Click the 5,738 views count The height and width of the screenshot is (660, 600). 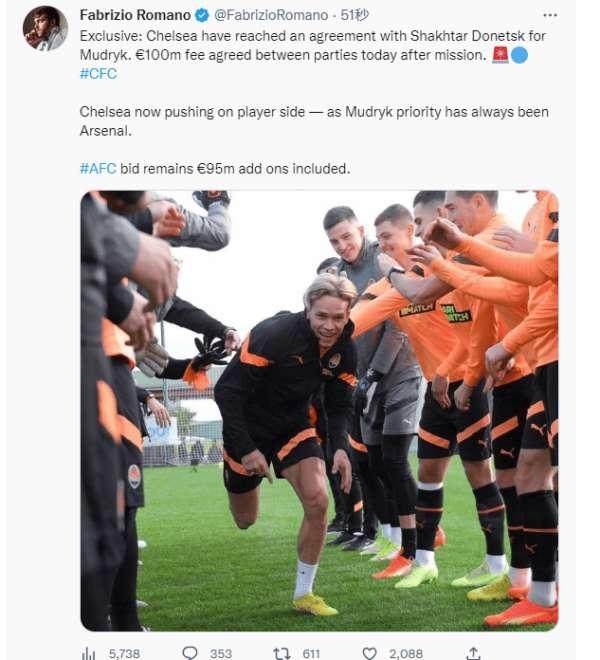[x=124, y=653]
